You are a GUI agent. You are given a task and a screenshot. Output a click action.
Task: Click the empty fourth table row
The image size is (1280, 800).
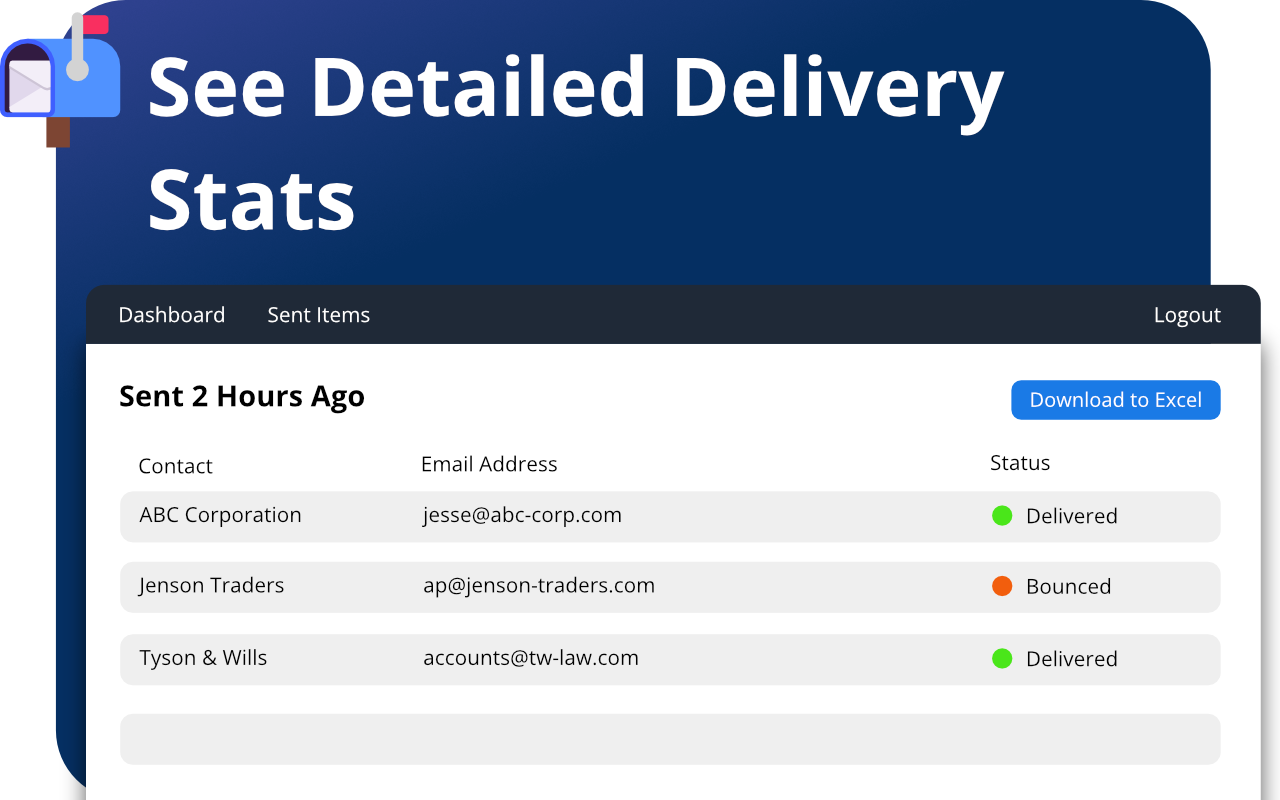click(x=670, y=739)
